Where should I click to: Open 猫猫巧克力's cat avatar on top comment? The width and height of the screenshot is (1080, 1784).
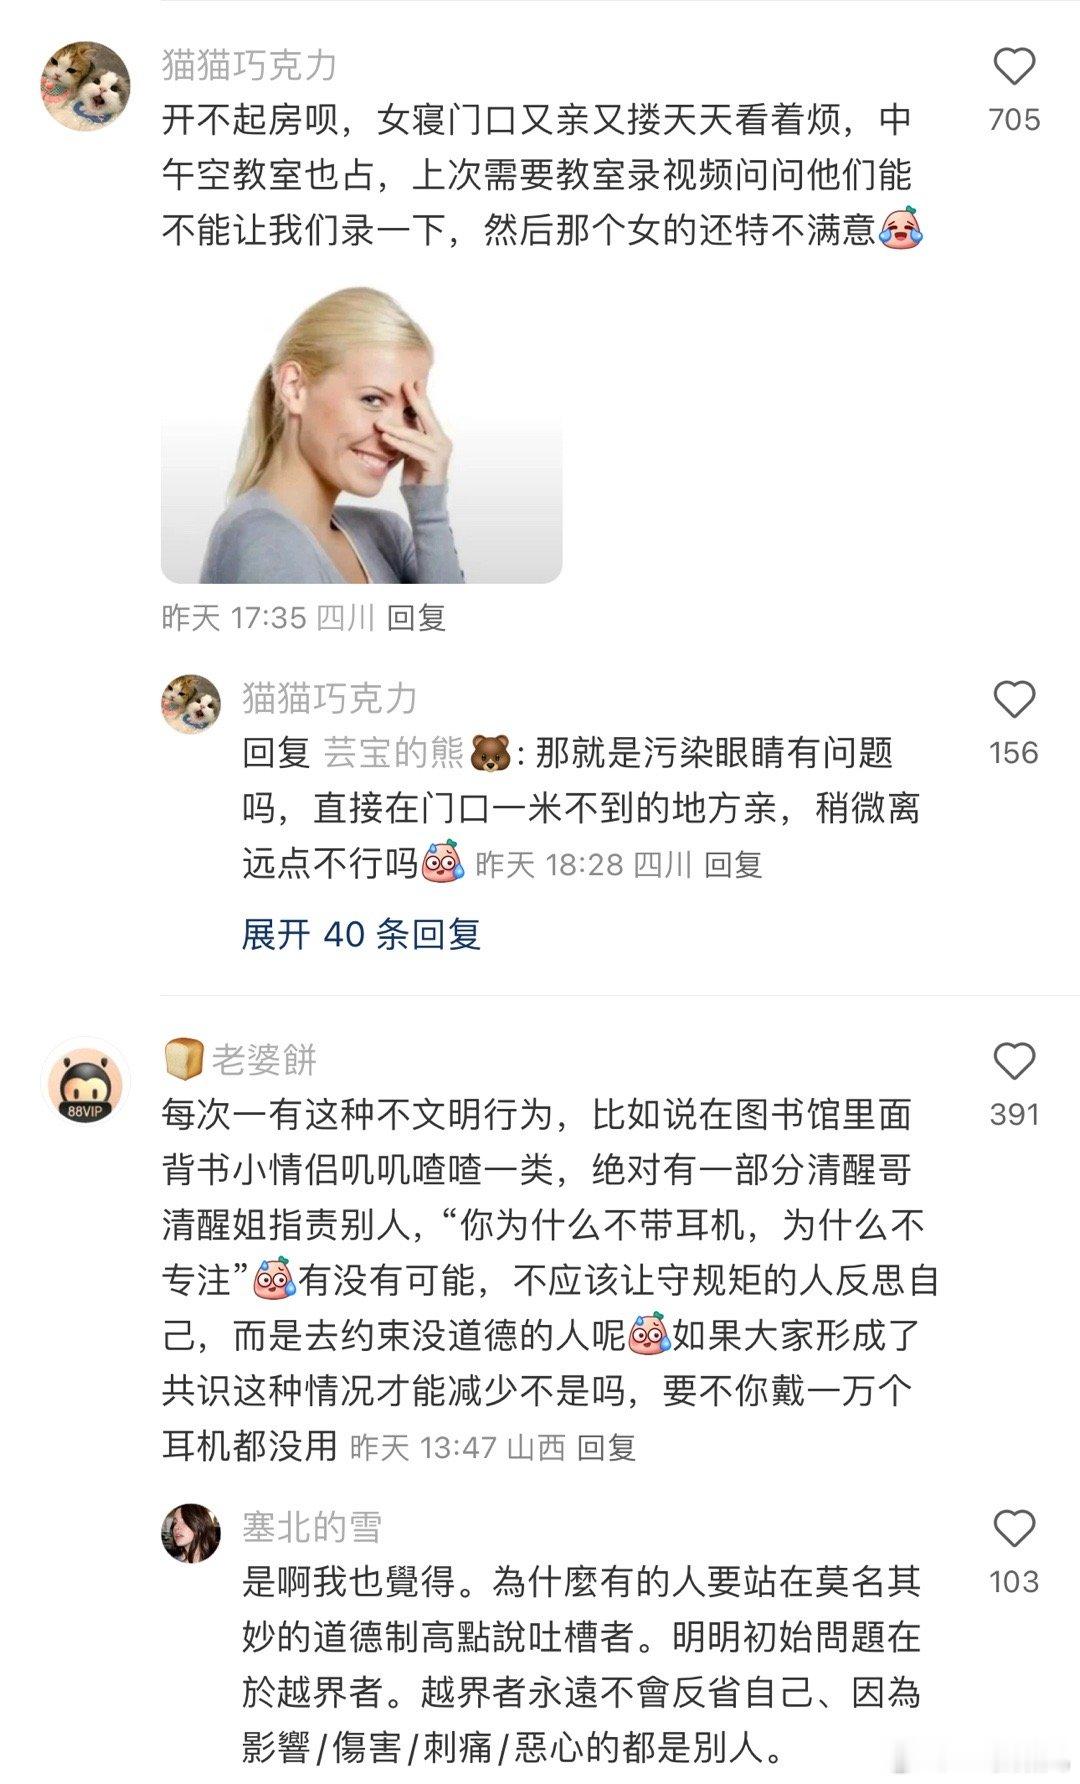coord(85,86)
